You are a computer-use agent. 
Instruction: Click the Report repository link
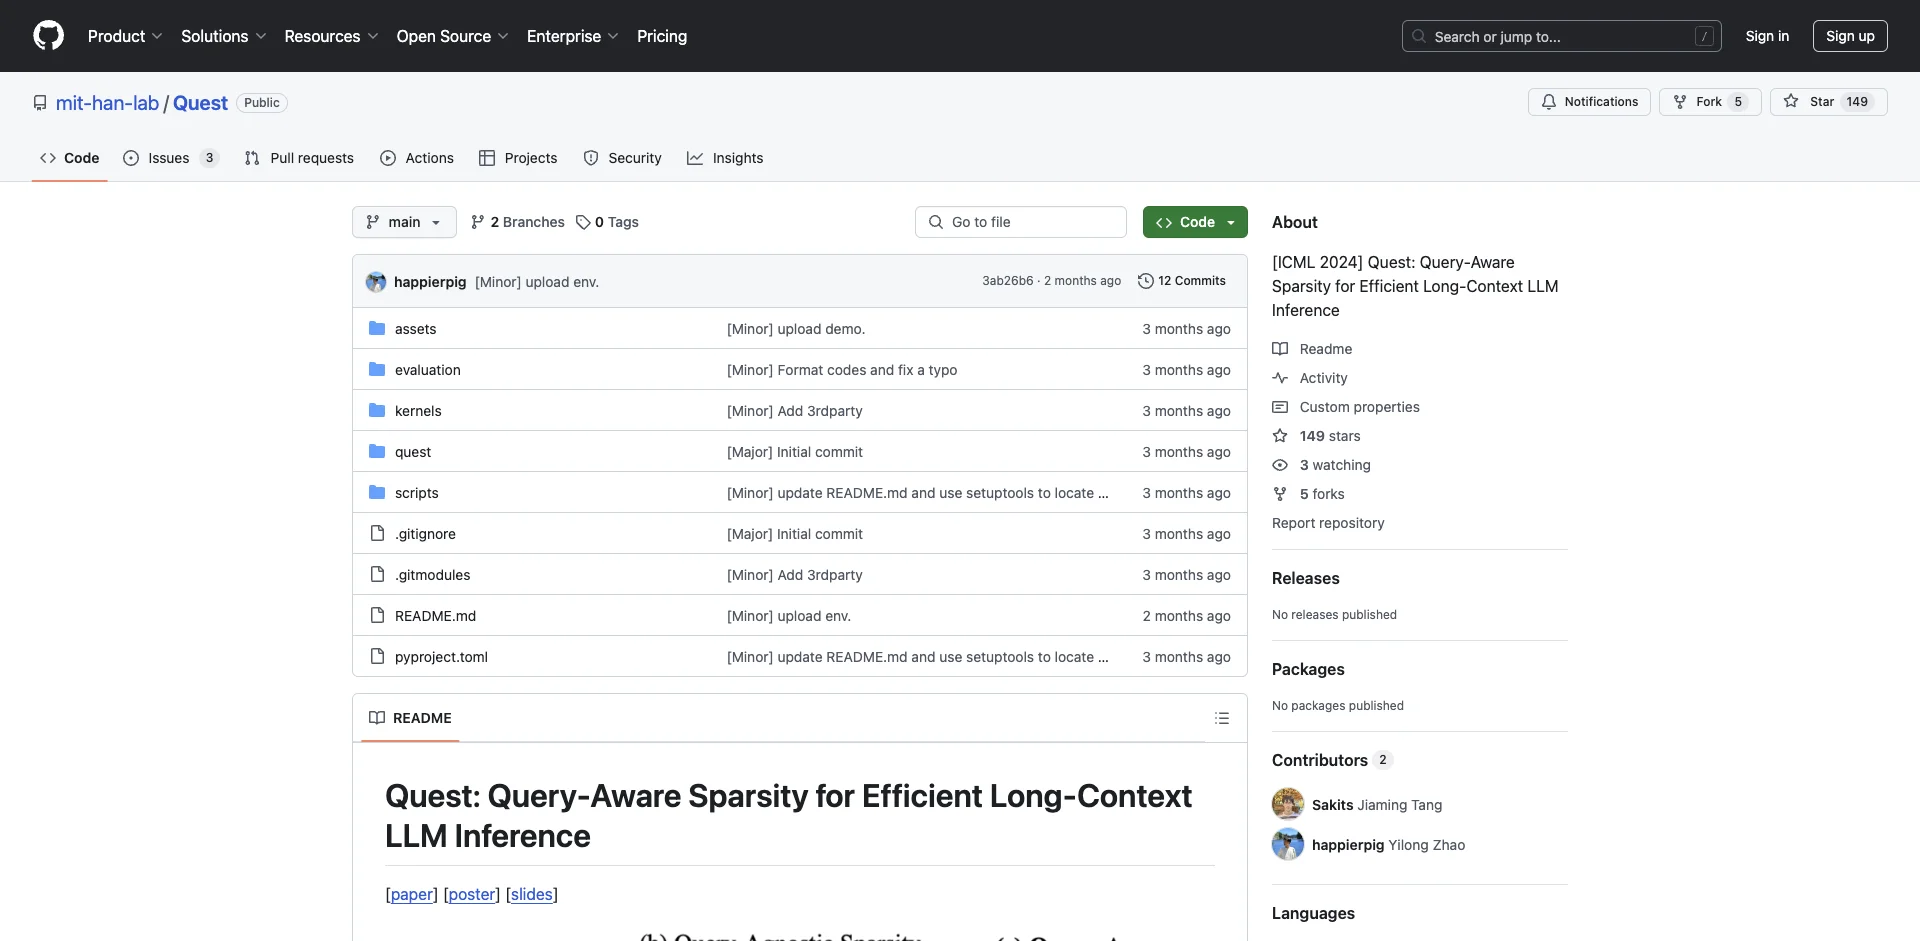click(1328, 523)
